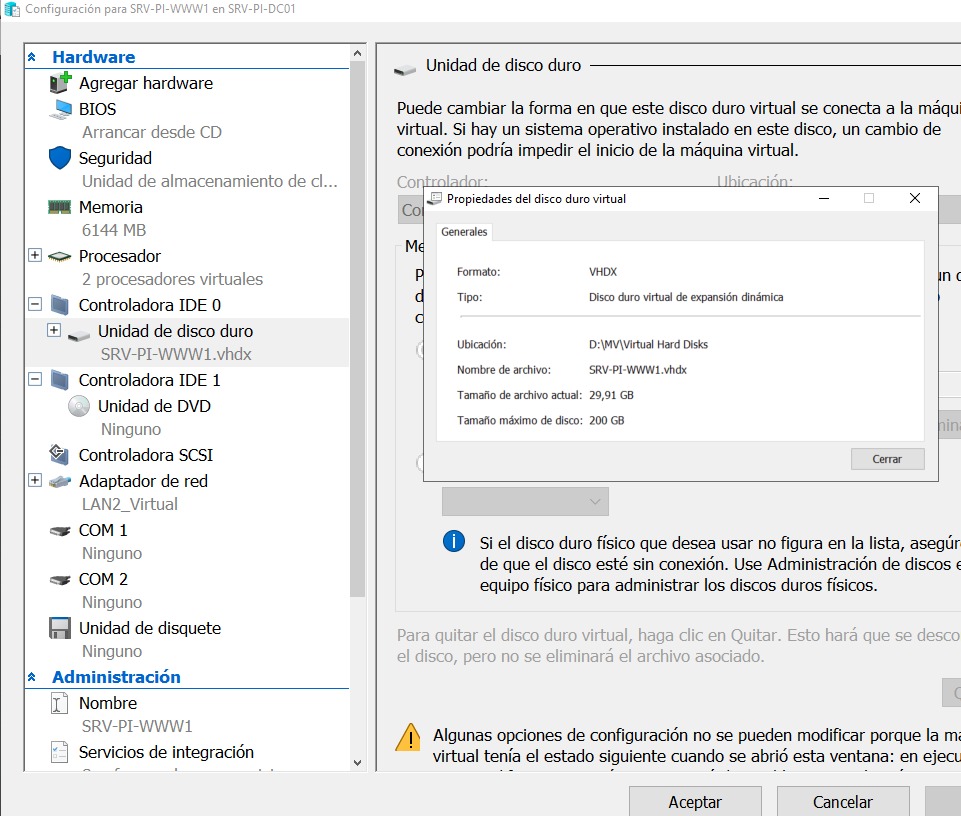Screen dimensions: 961x816
Task: Click the hardware list scrollbar down arrow
Action: coord(359,762)
